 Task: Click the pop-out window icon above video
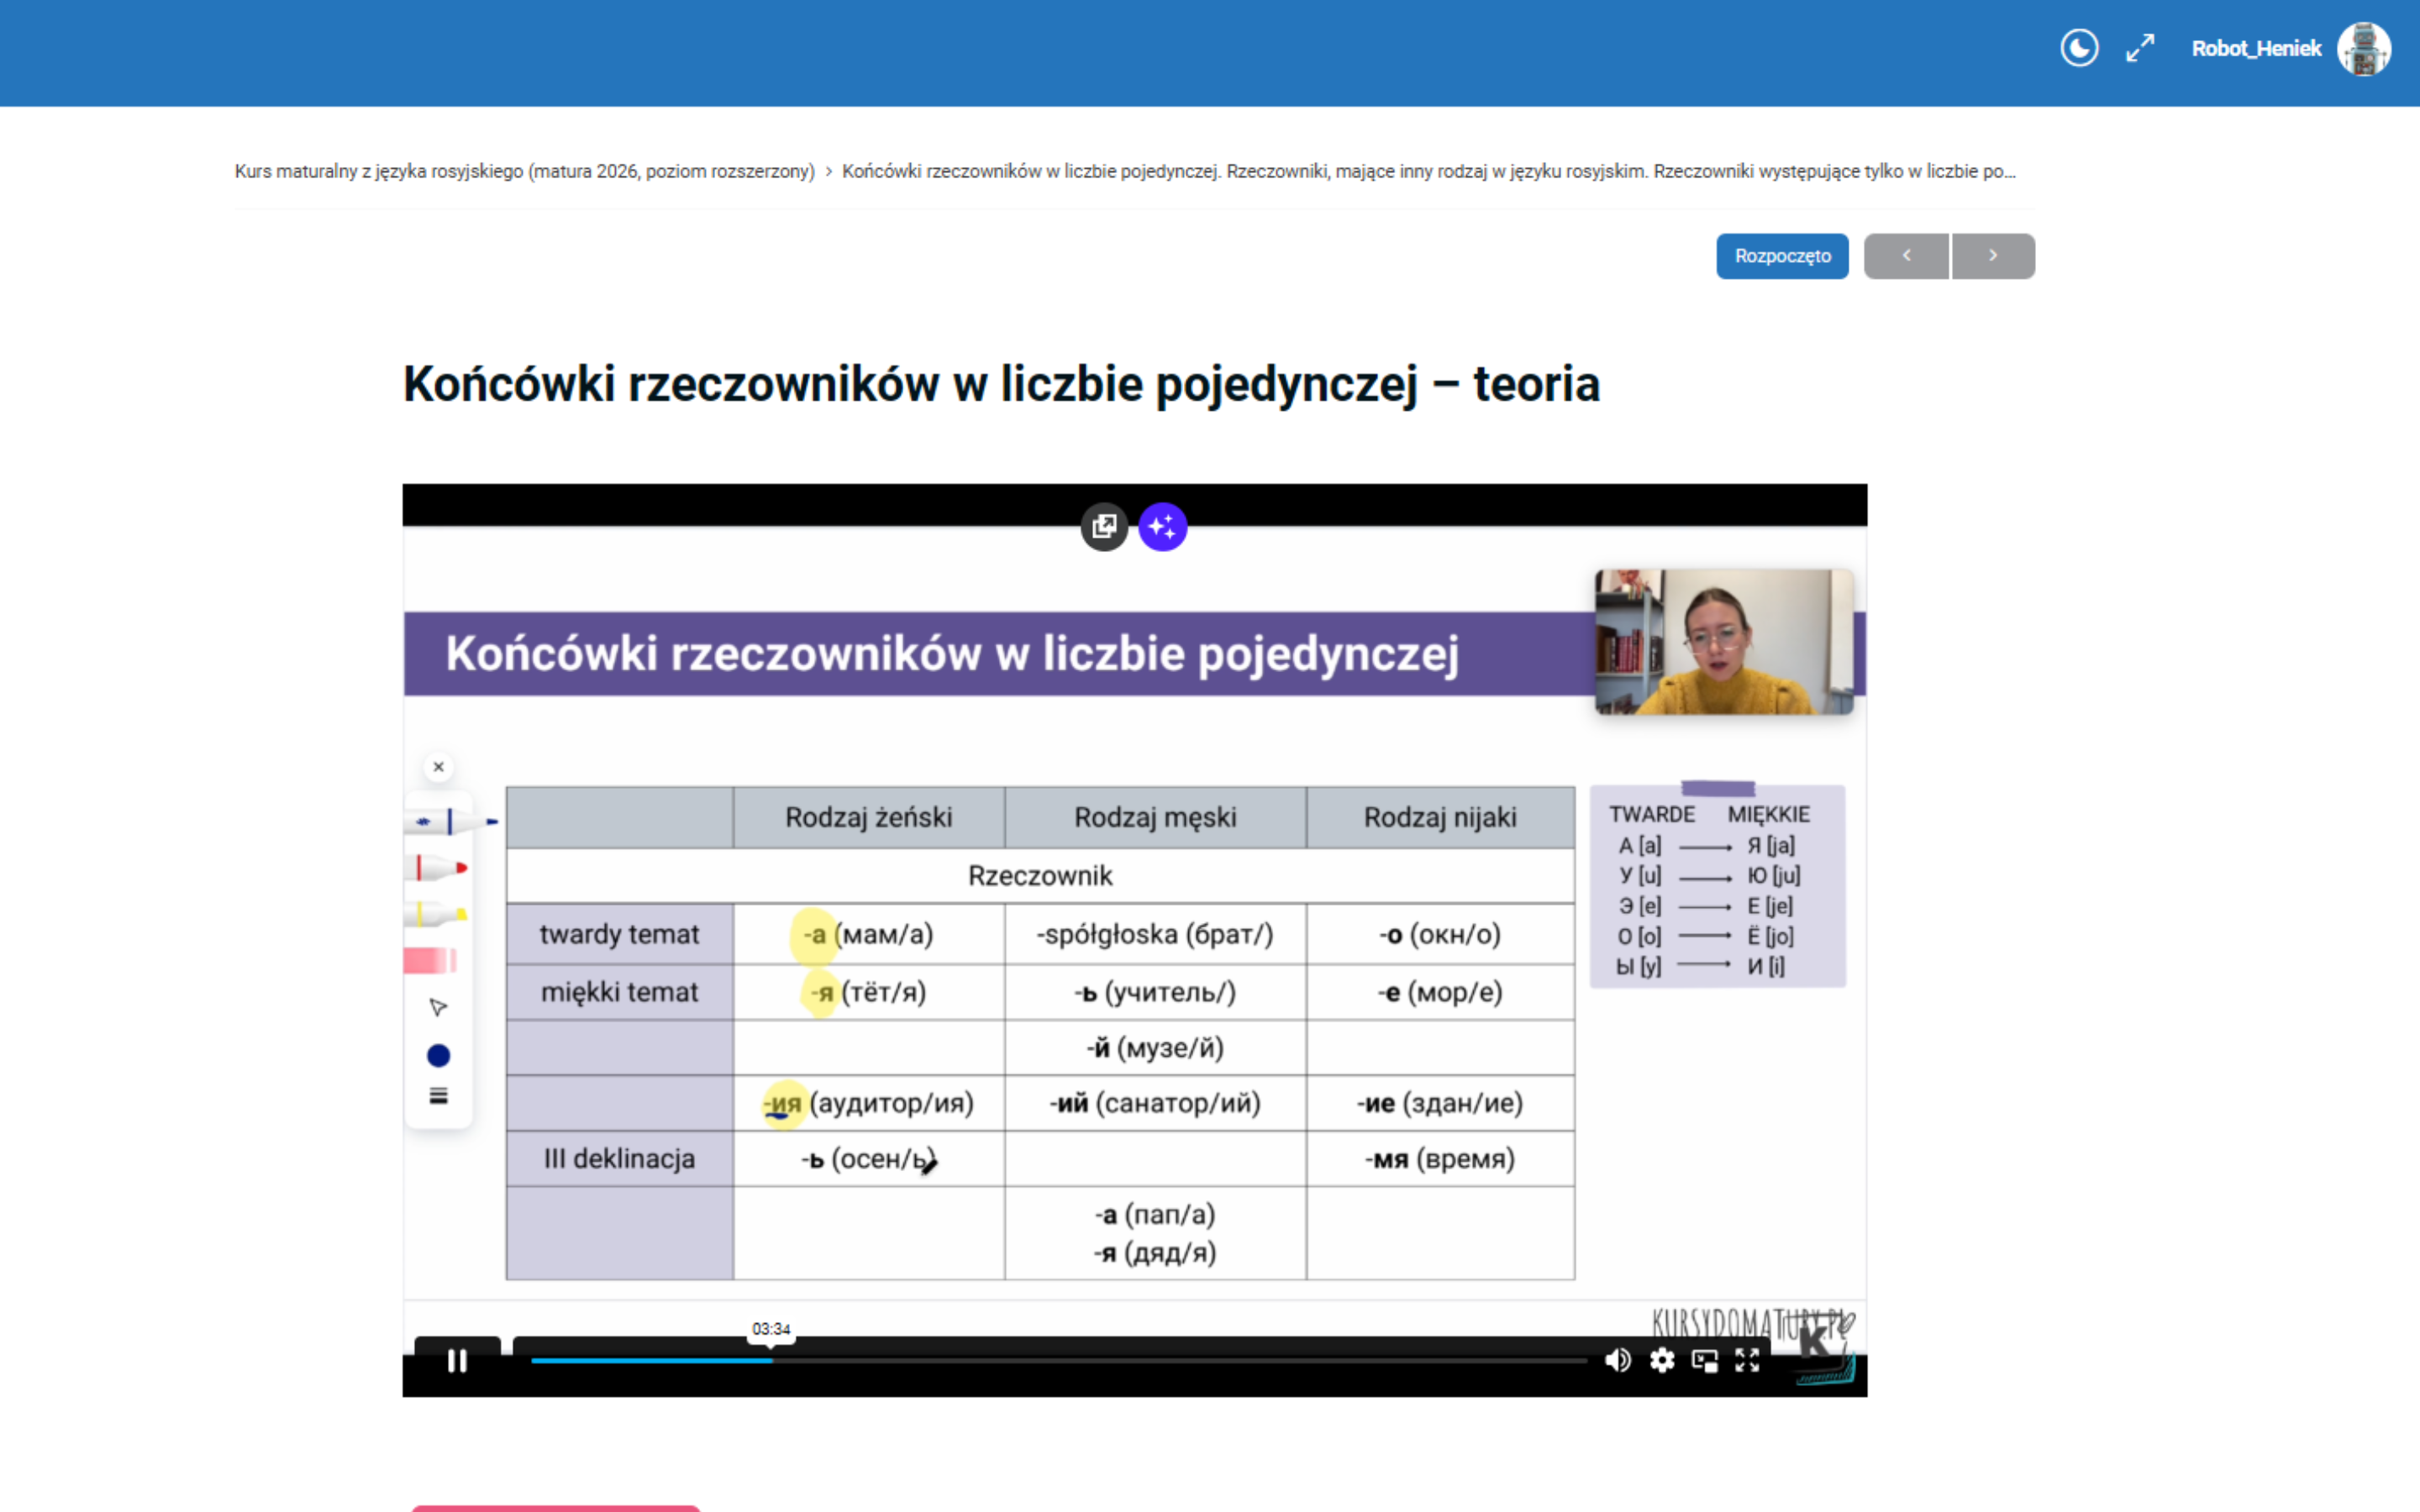tap(1104, 526)
